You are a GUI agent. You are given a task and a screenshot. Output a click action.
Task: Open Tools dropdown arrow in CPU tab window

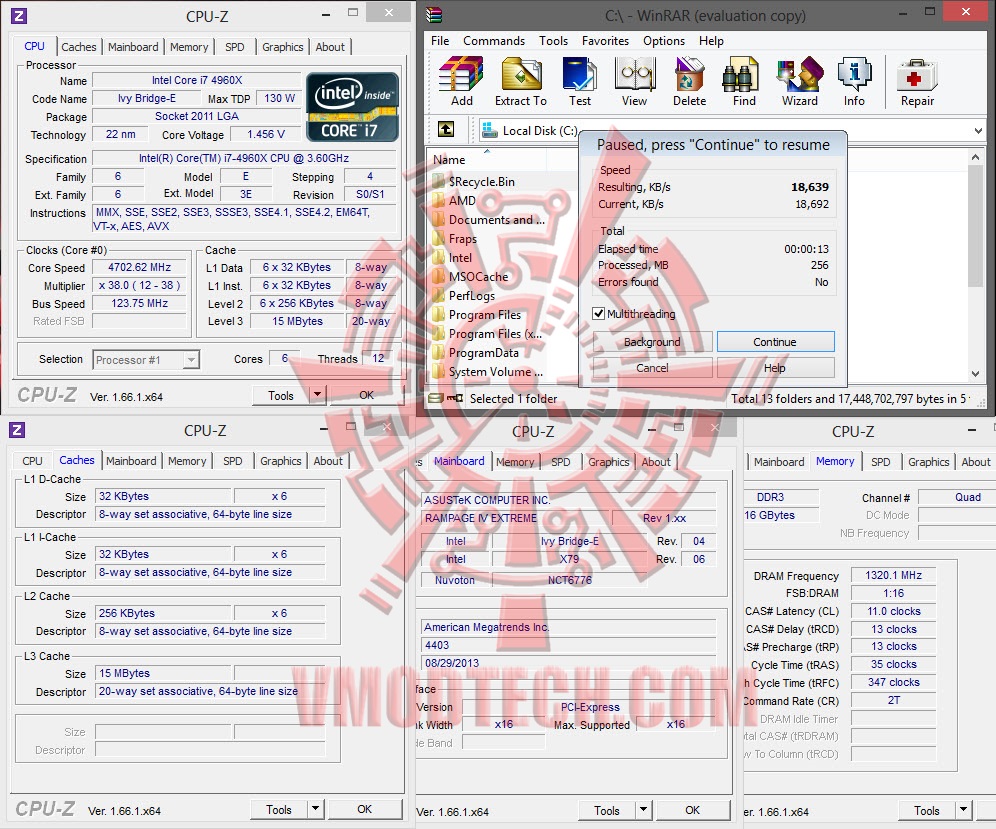pyautogui.click(x=317, y=395)
